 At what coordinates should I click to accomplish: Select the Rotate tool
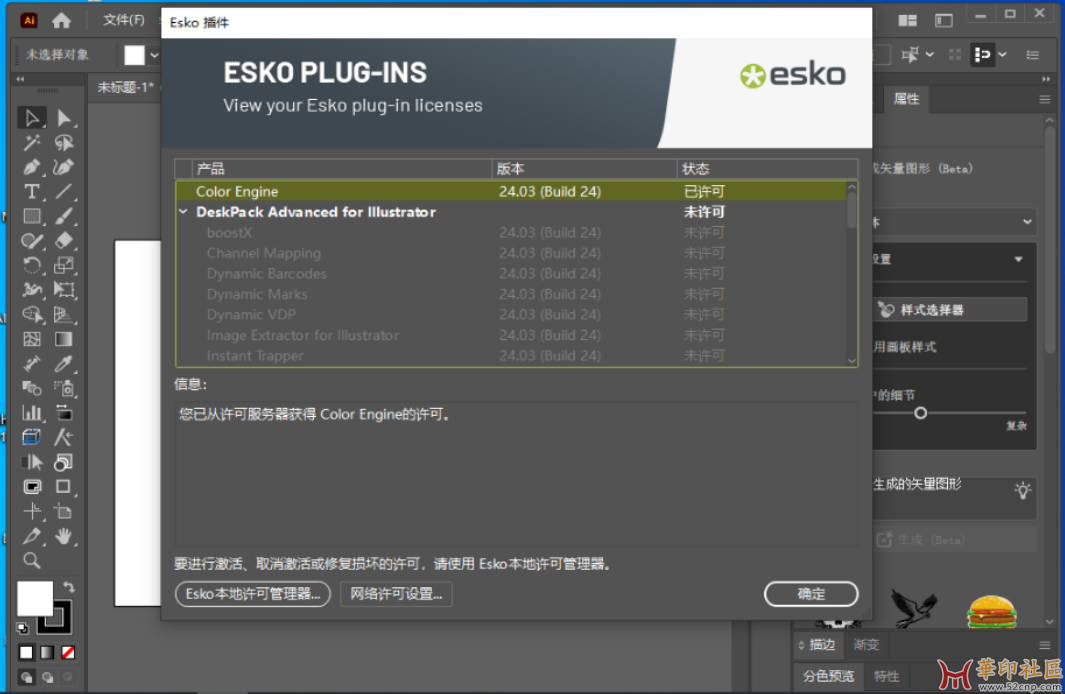coord(31,266)
